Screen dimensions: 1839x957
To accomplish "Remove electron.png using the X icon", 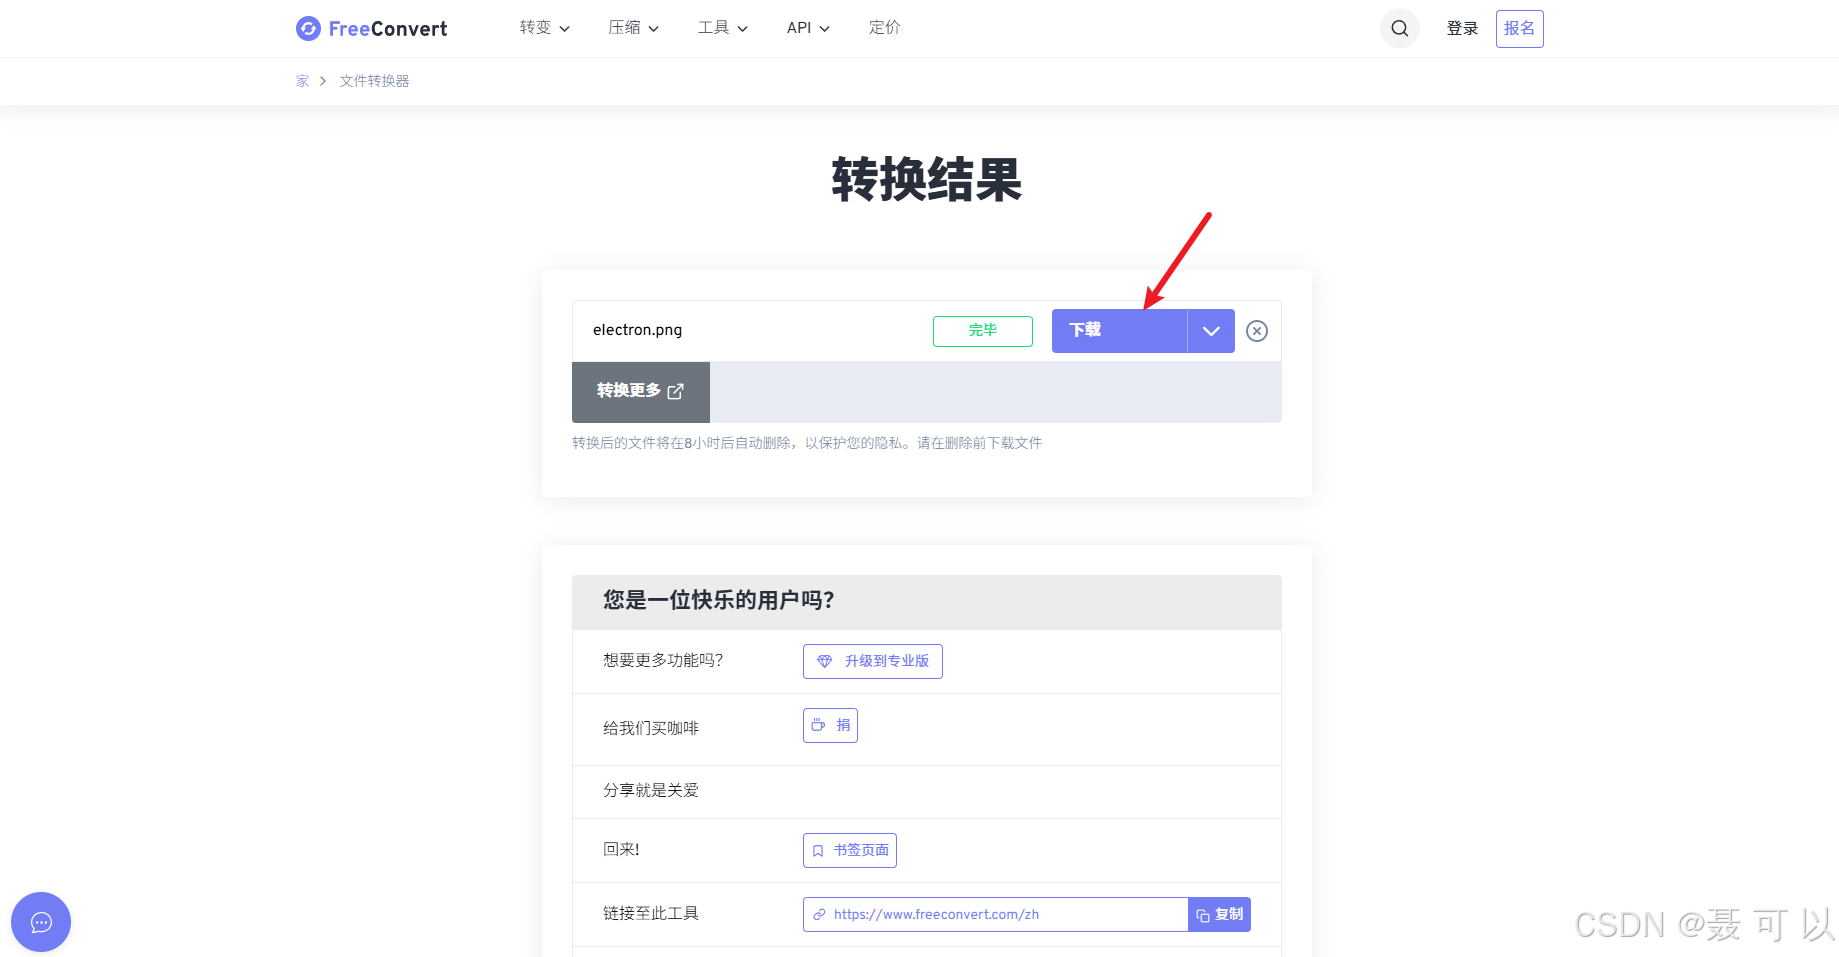I will (x=1256, y=330).
